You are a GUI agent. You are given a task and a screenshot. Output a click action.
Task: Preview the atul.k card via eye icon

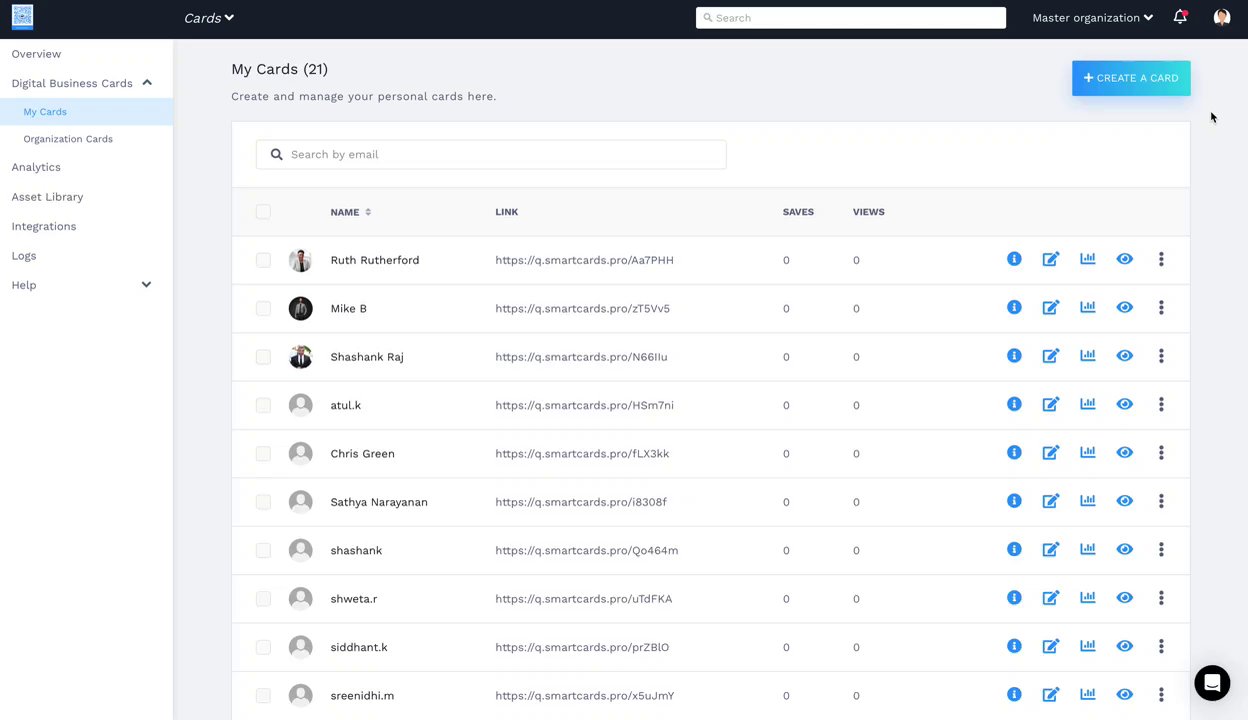(1125, 405)
